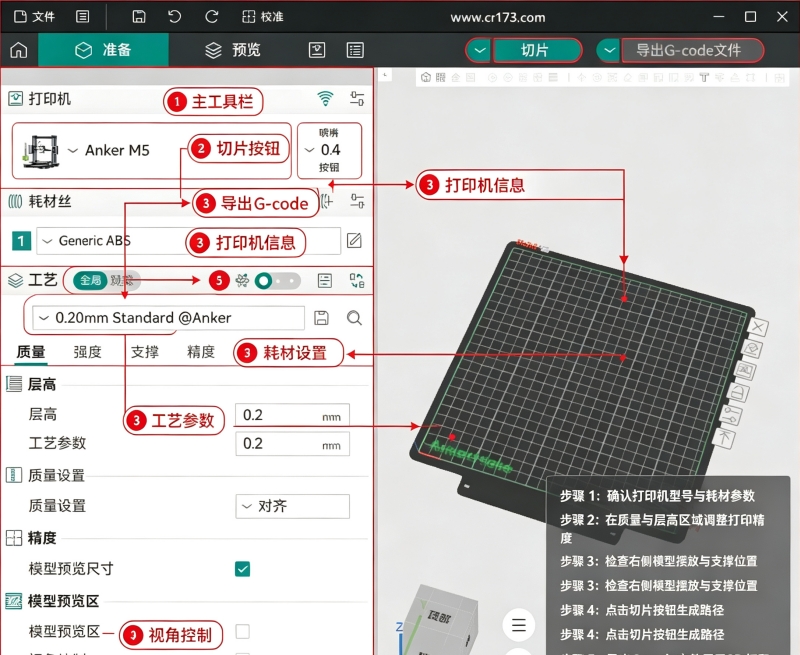Select the 强度 settings tab
The width and height of the screenshot is (800, 655).
tap(87, 352)
